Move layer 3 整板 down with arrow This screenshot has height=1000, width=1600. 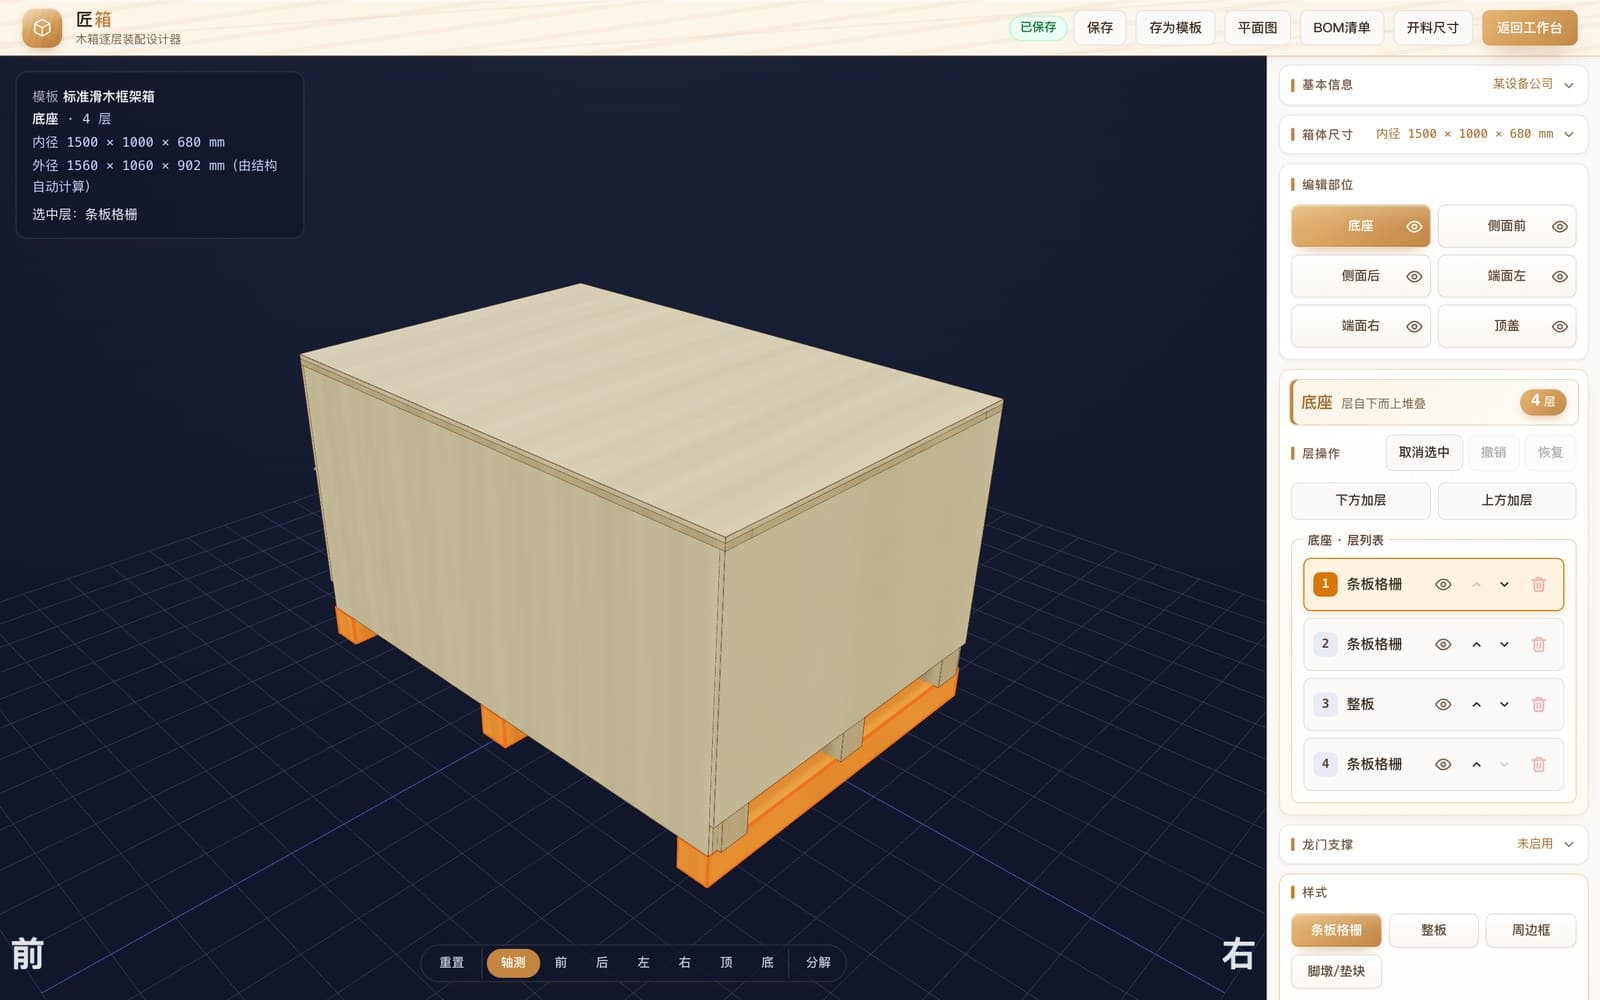coord(1504,705)
